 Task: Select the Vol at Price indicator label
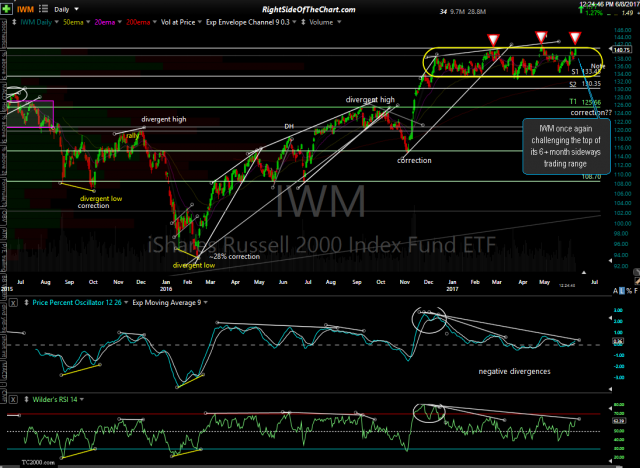click(x=178, y=22)
